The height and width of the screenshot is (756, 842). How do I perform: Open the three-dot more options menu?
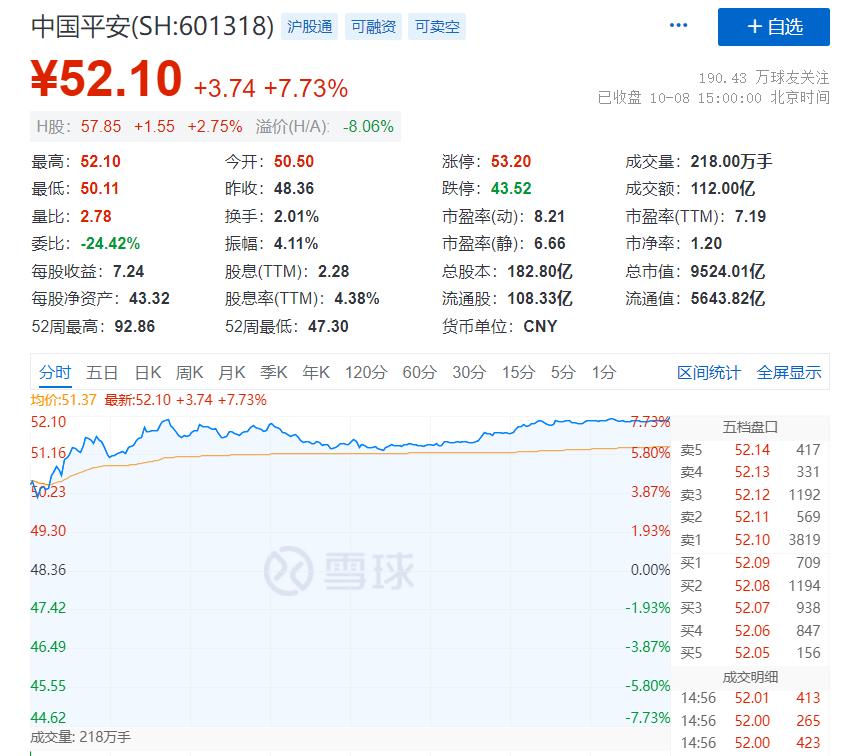[678, 25]
